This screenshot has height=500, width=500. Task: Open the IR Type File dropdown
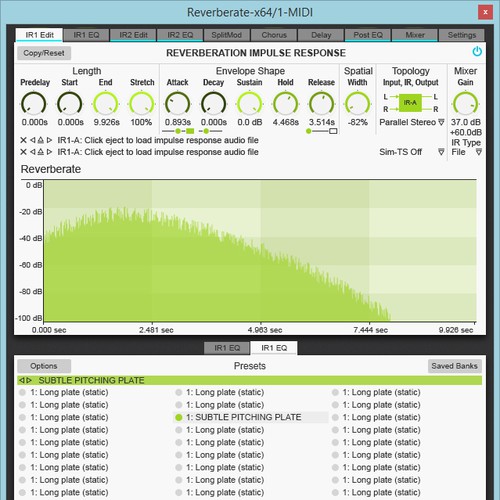(x=479, y=152)
